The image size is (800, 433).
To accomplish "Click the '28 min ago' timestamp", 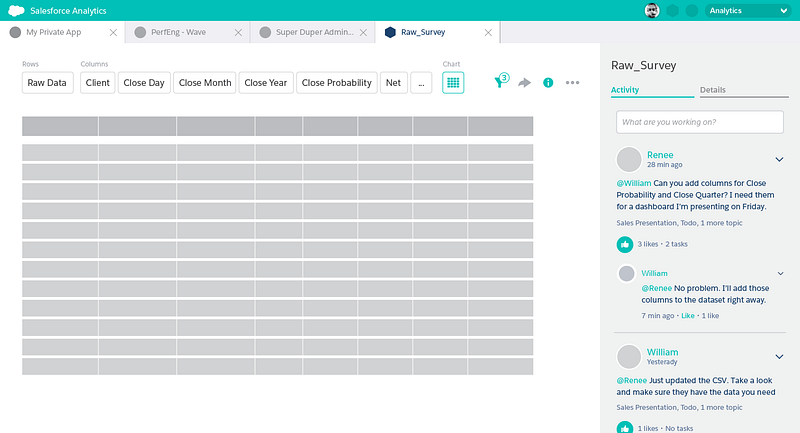I will 664,165.
